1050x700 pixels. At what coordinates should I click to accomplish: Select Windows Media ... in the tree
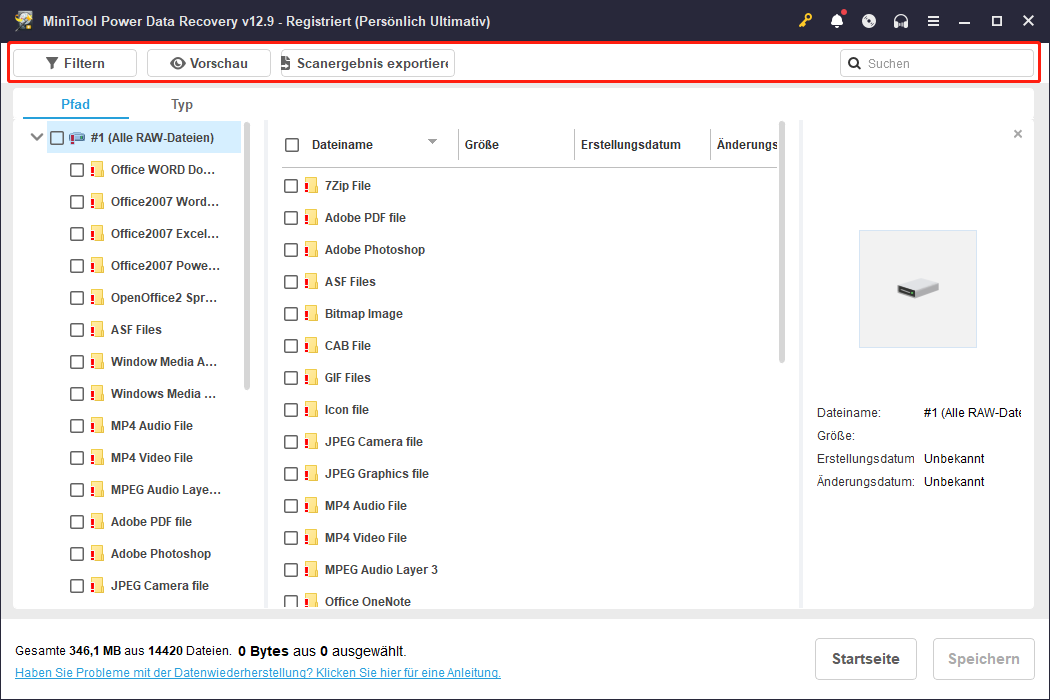point(163,394)
